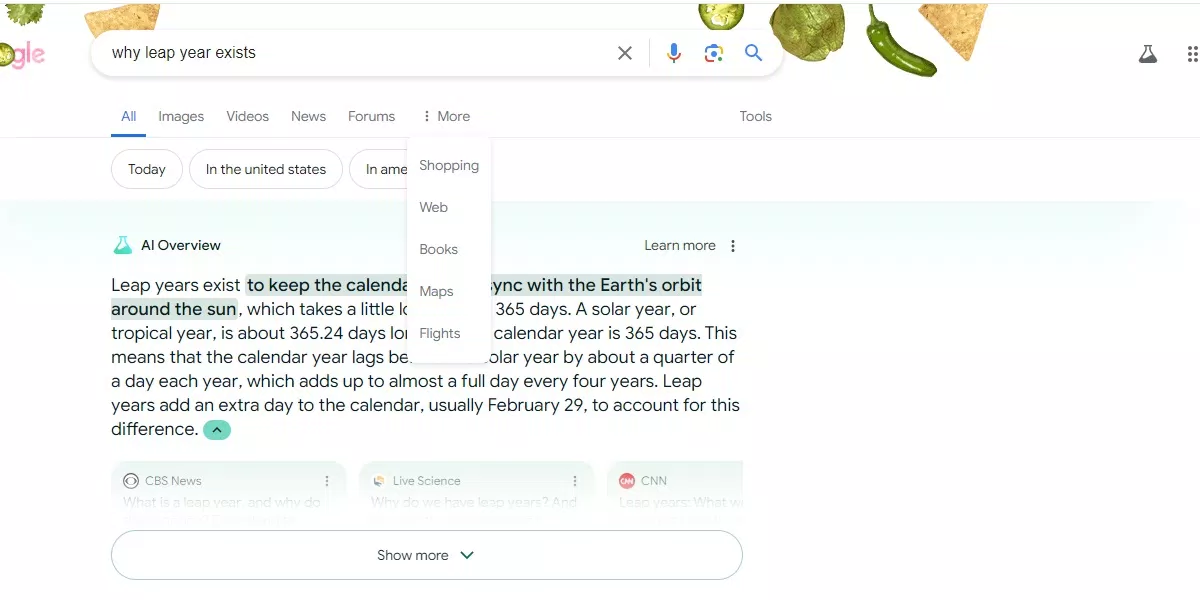Open Tools for search filtering

click(755, 116)
